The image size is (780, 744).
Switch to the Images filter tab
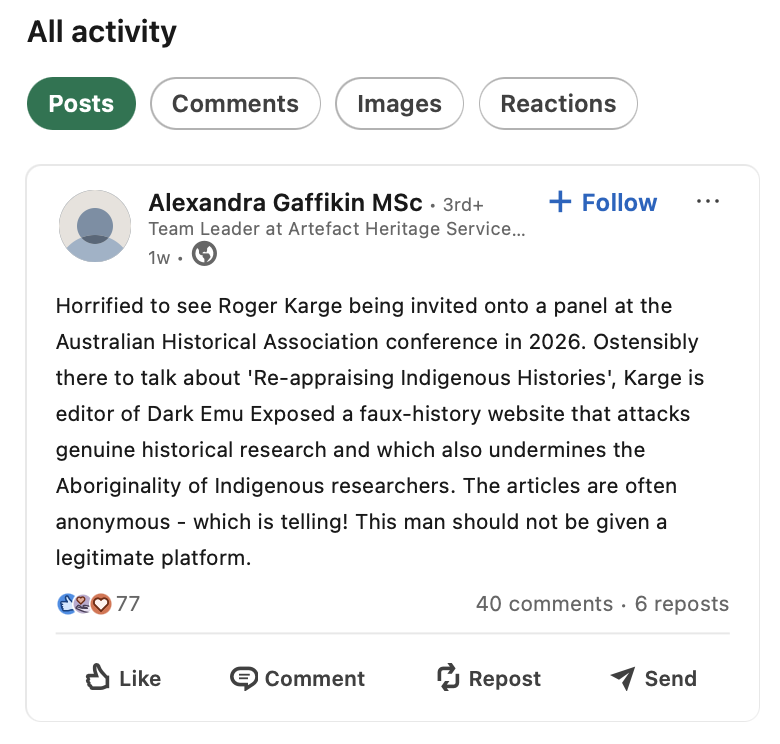click(399, 103)
